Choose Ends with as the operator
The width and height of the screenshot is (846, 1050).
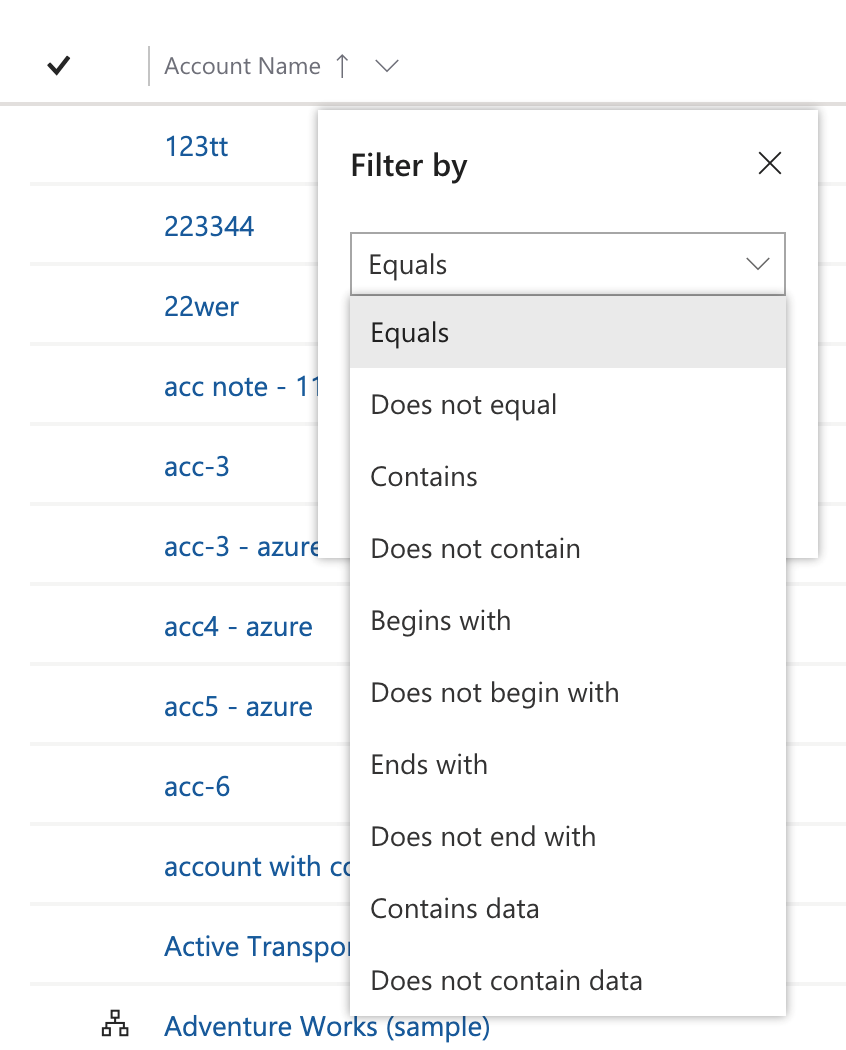coord(429,764)
